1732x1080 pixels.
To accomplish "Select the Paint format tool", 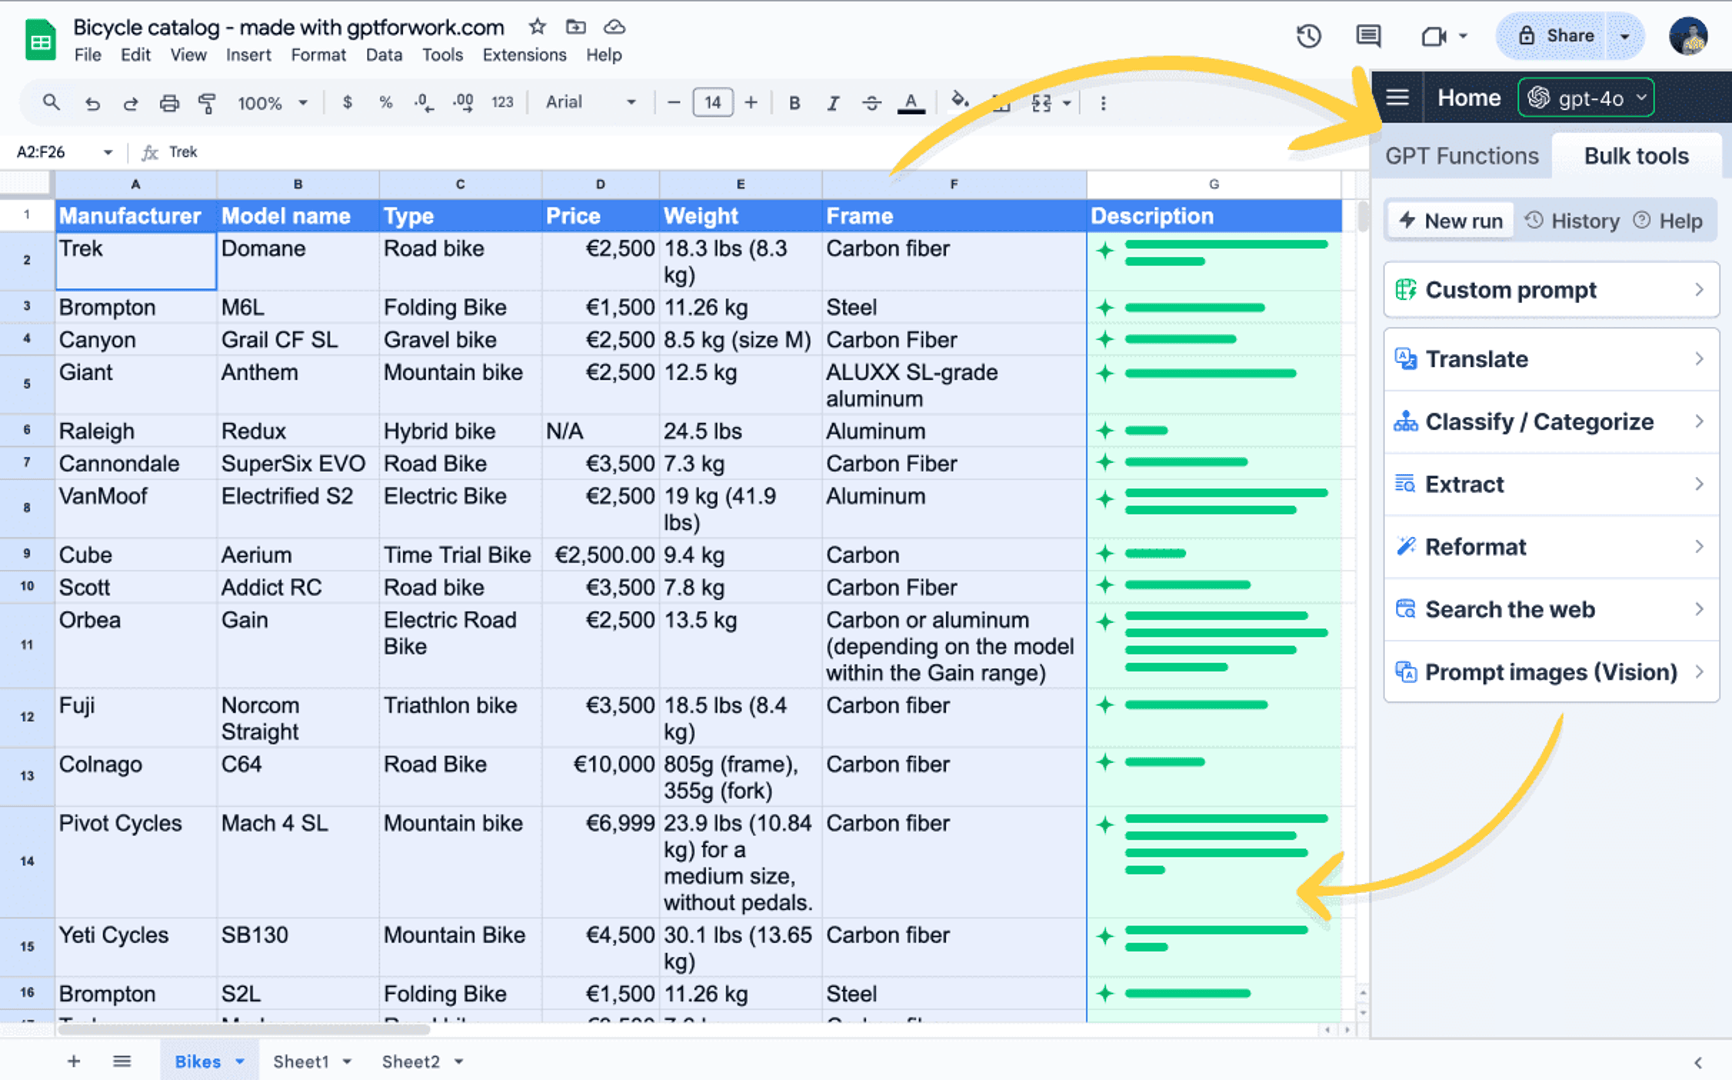I will pos(207,102).
